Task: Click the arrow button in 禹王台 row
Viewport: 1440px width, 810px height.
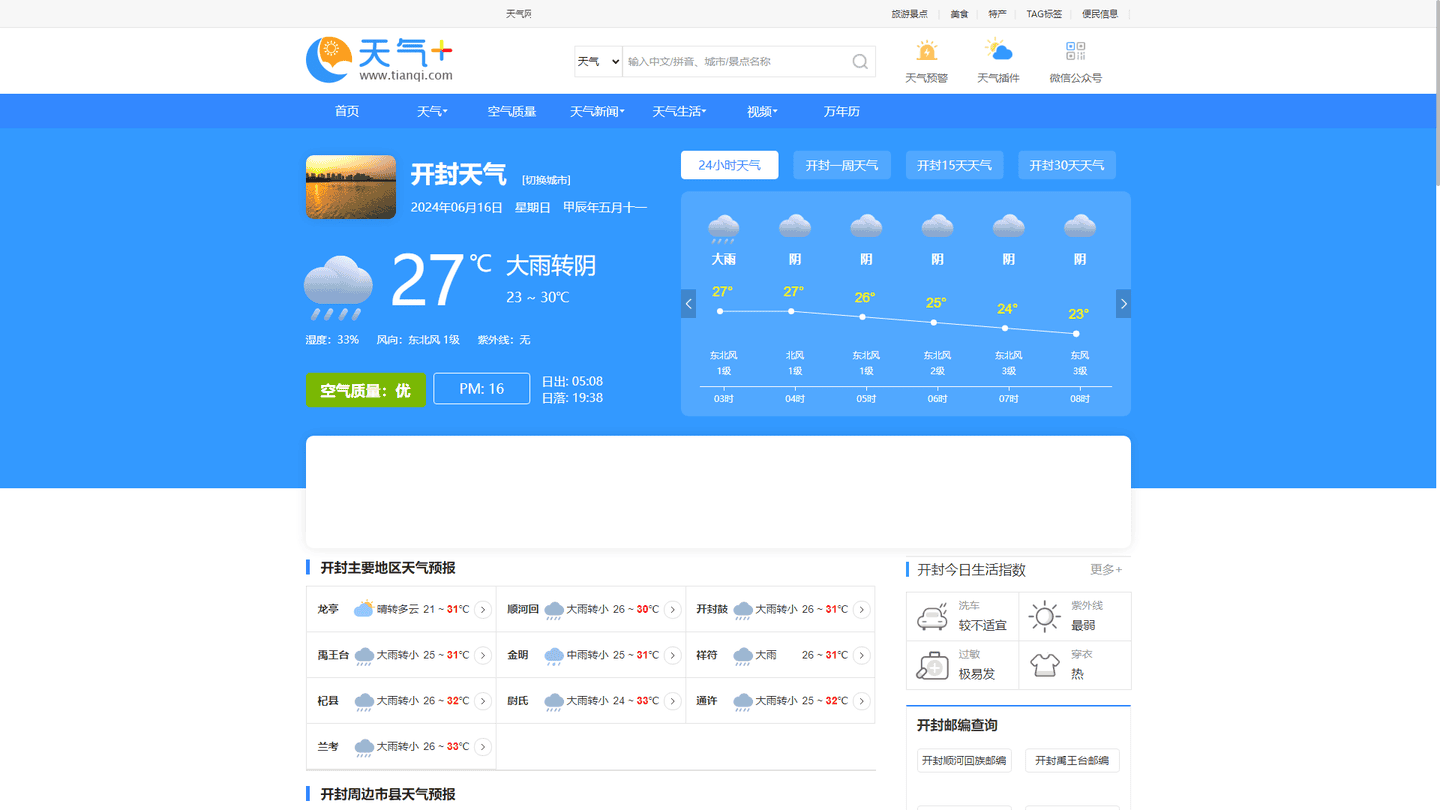Action: pyautogui.click(x=483, y=655)
